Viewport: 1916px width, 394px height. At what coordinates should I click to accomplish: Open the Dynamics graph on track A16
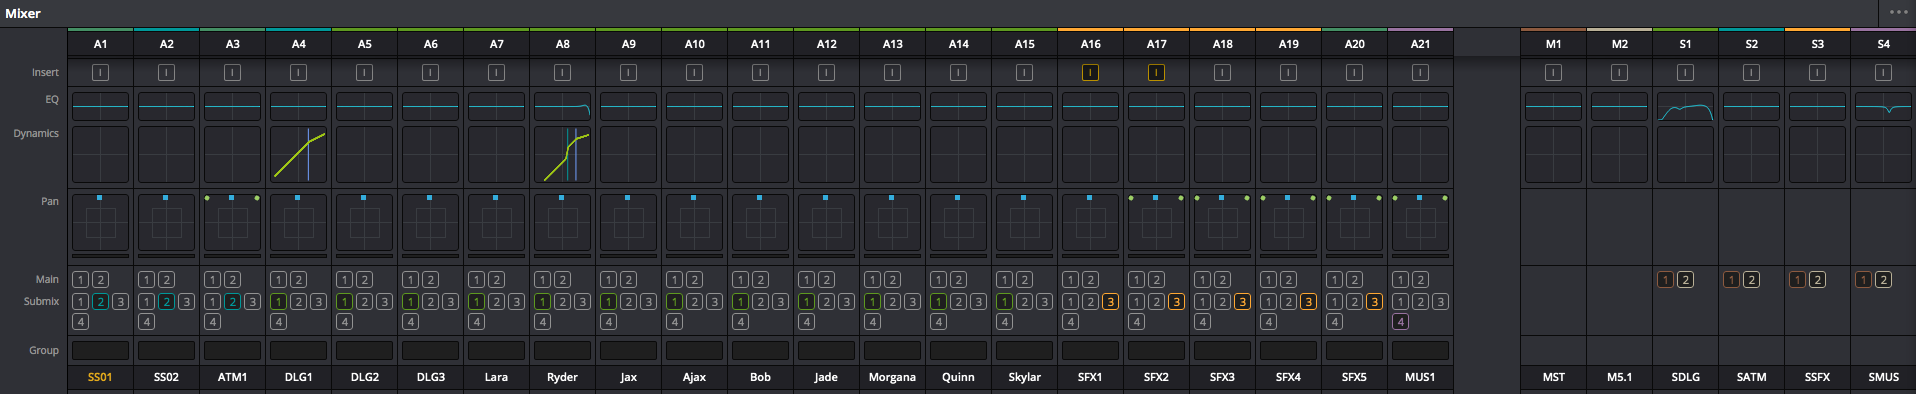click(1090, 154)
